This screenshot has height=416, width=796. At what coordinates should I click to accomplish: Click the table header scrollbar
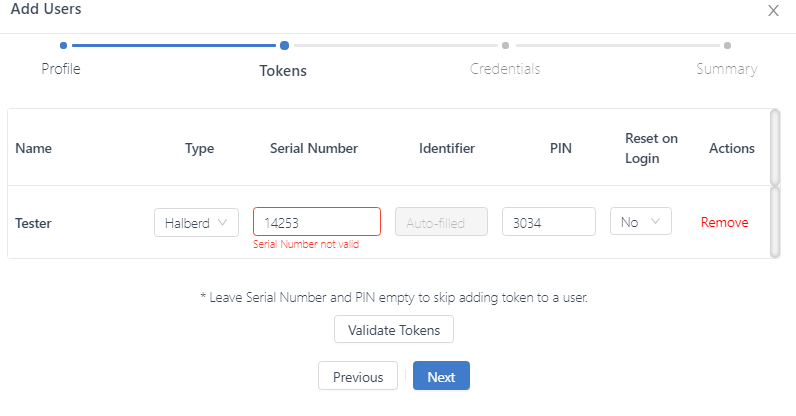(776, 147)
